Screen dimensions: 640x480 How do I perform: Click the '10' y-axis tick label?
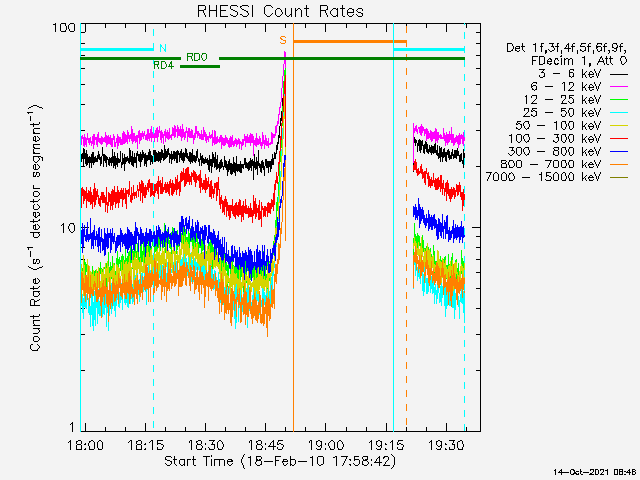(68, 228)
